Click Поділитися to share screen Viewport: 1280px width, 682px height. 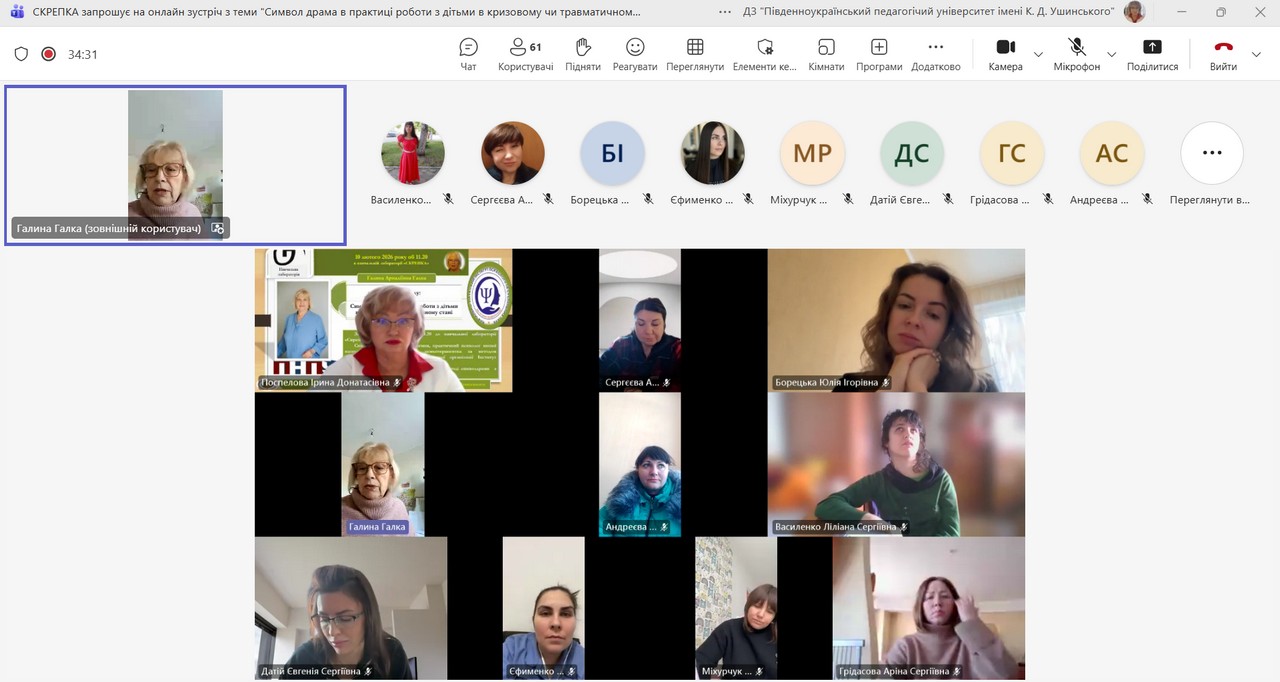point(1152,54)
